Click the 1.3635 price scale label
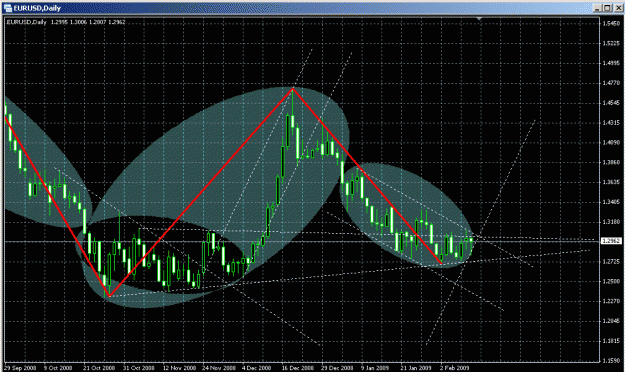This screenshot has height=372, width=625. 611,182
